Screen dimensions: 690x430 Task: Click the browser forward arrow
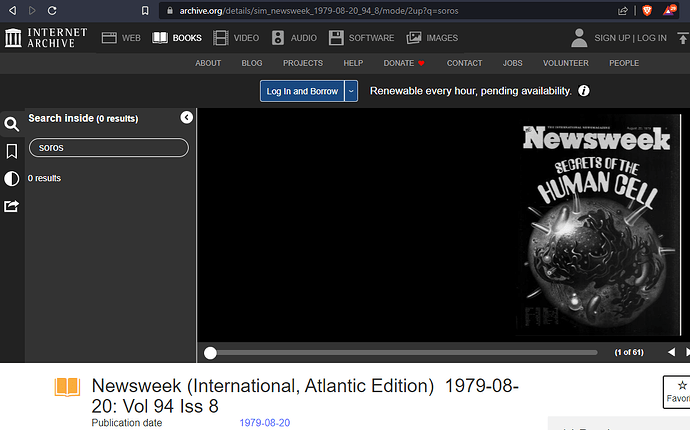click(32, 11)
